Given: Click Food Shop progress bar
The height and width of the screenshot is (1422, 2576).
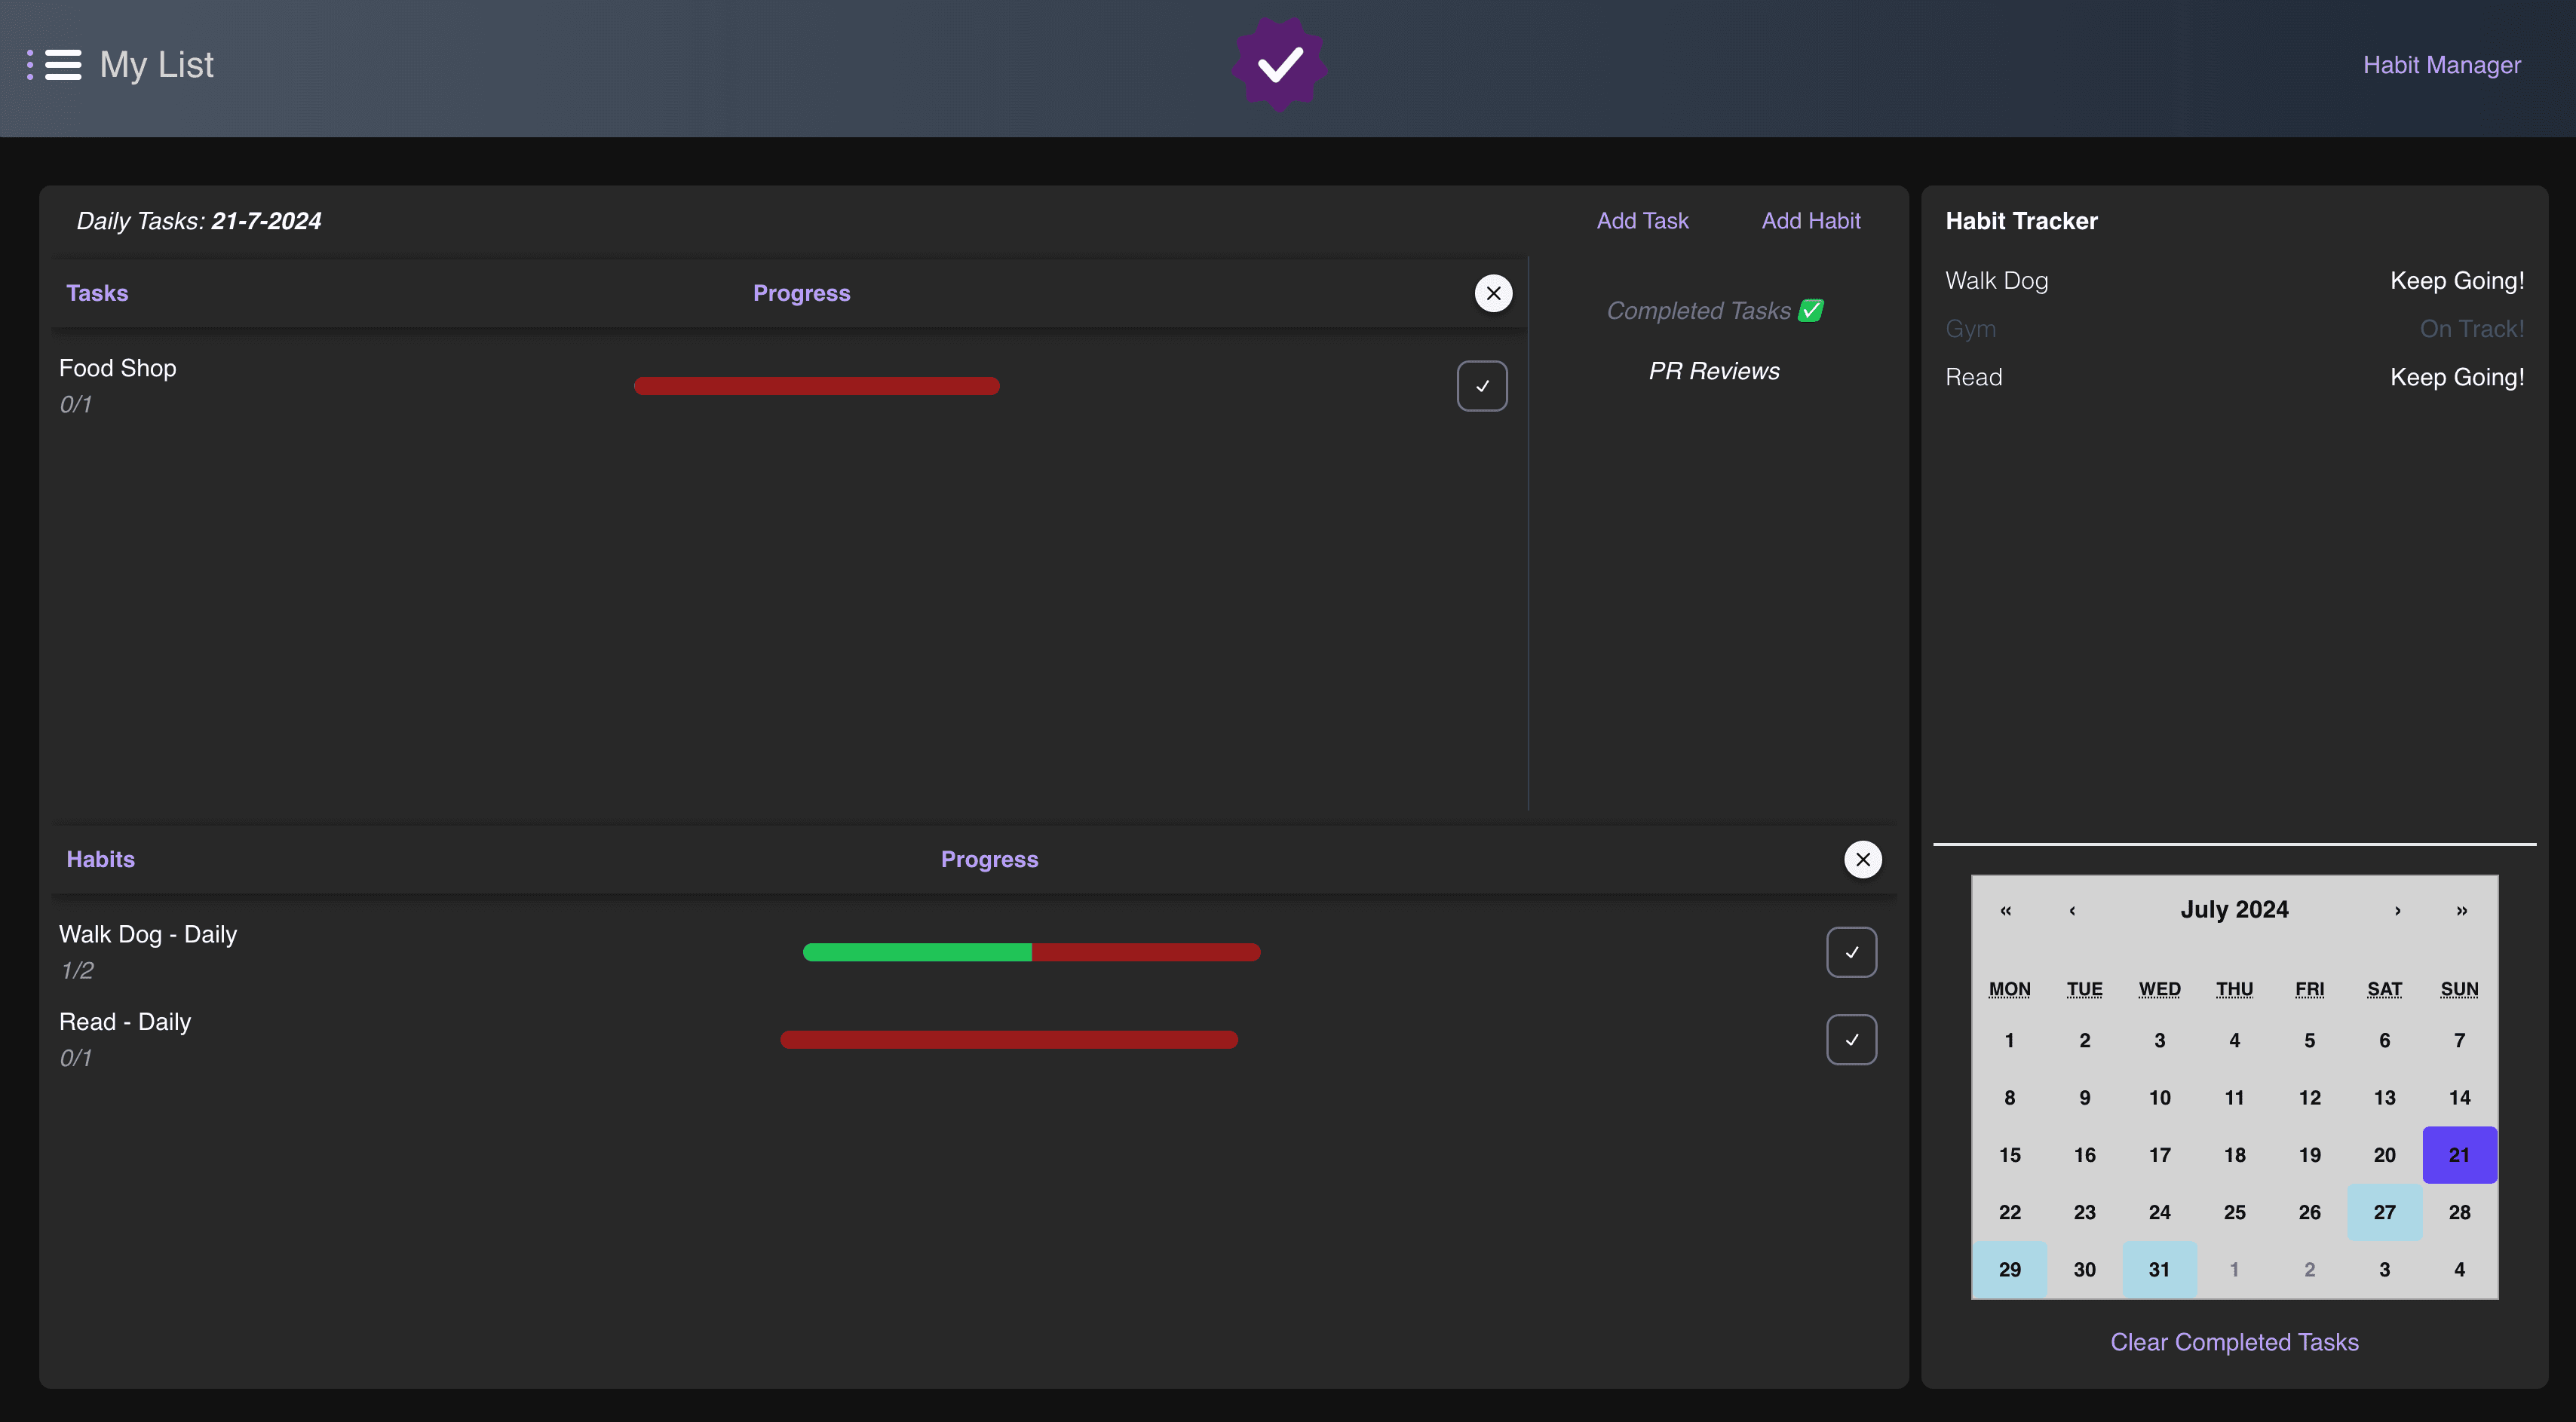Looking at the screenshot, I should (816, 386).
